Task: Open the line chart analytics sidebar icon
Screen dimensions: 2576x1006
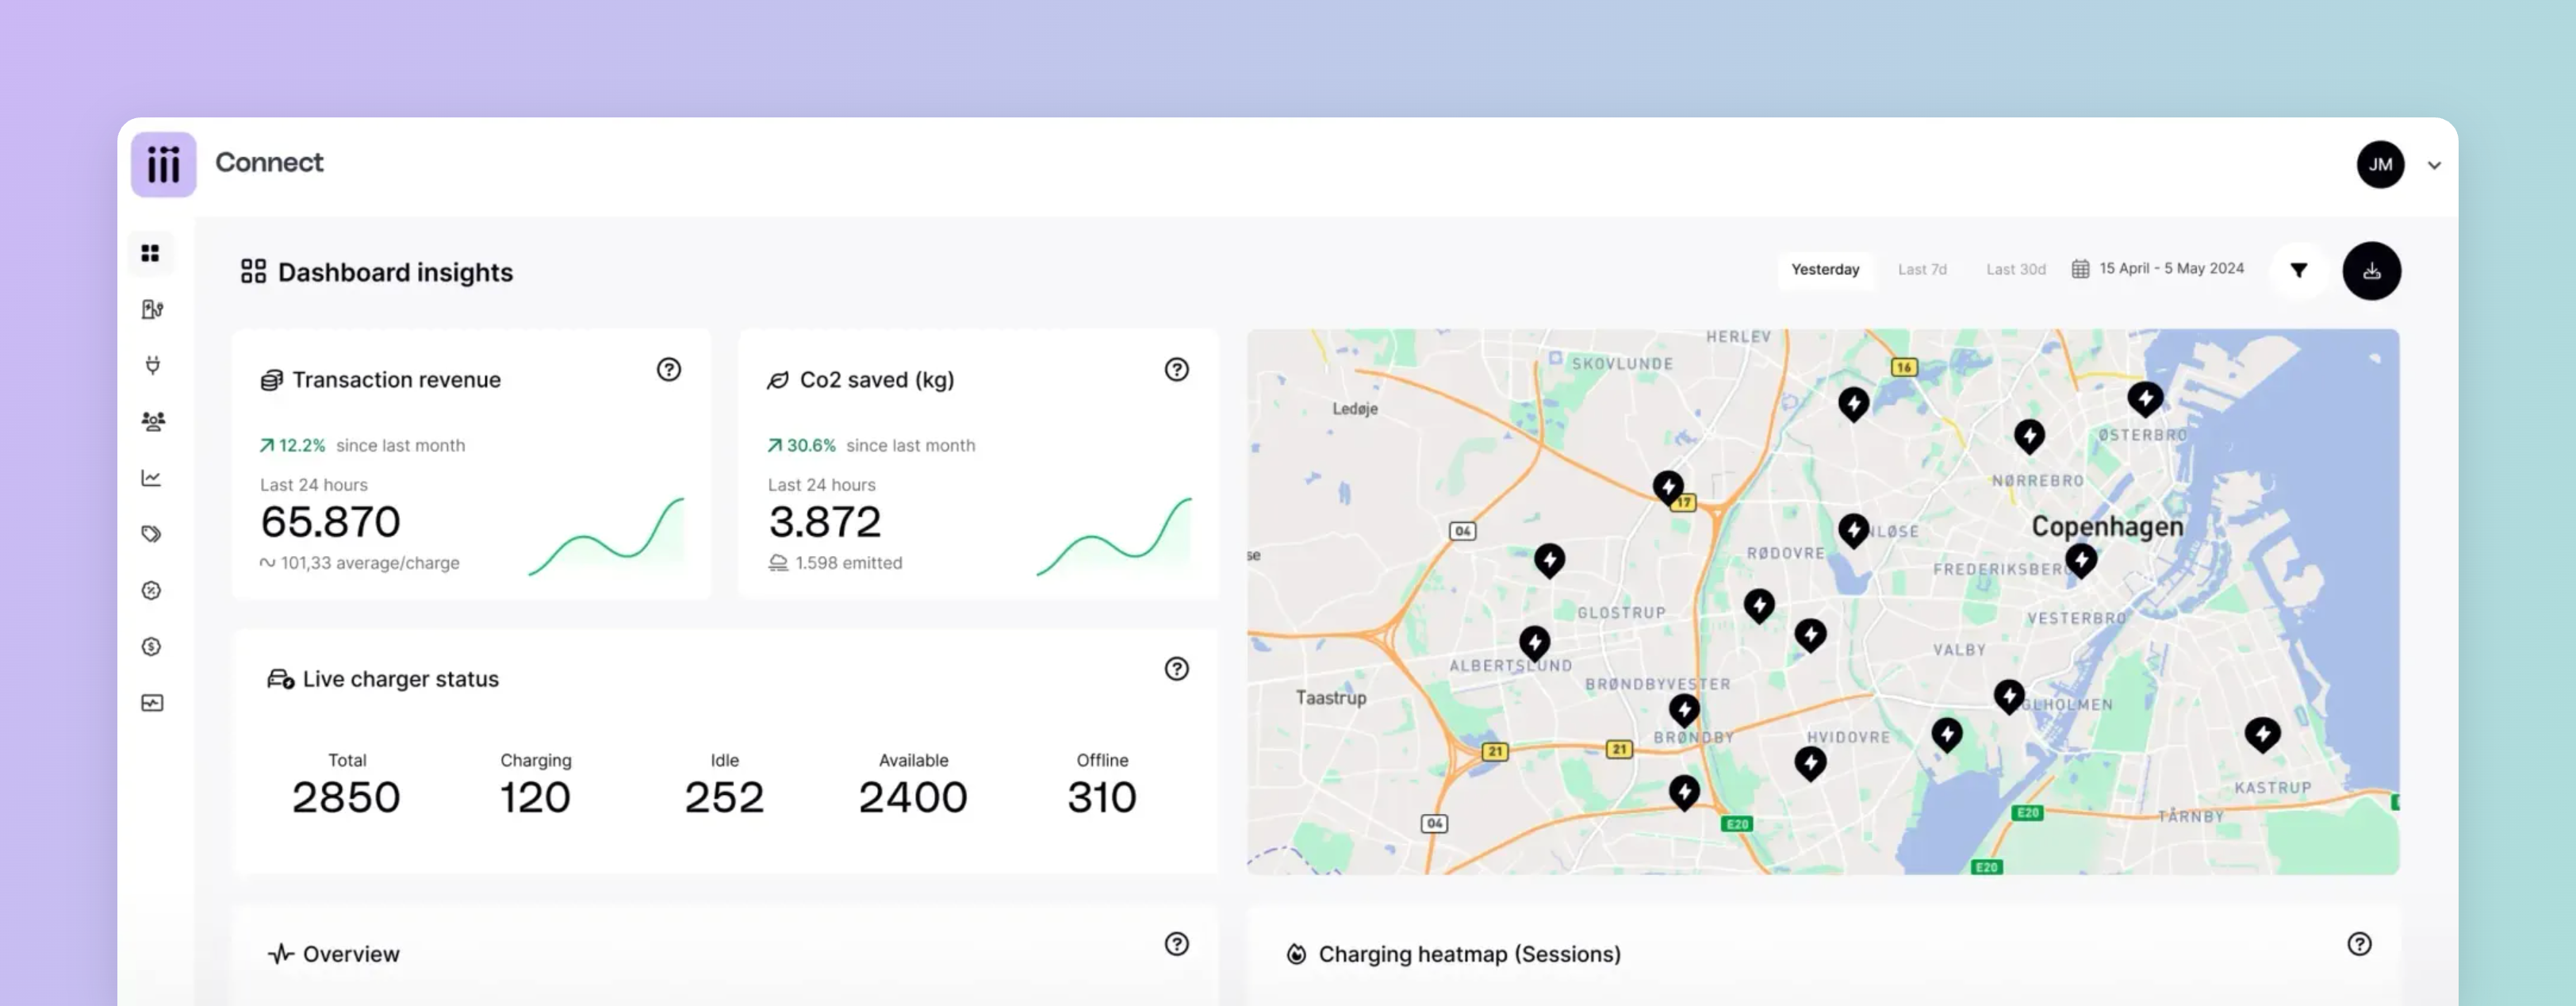Action: click(151, 478)
